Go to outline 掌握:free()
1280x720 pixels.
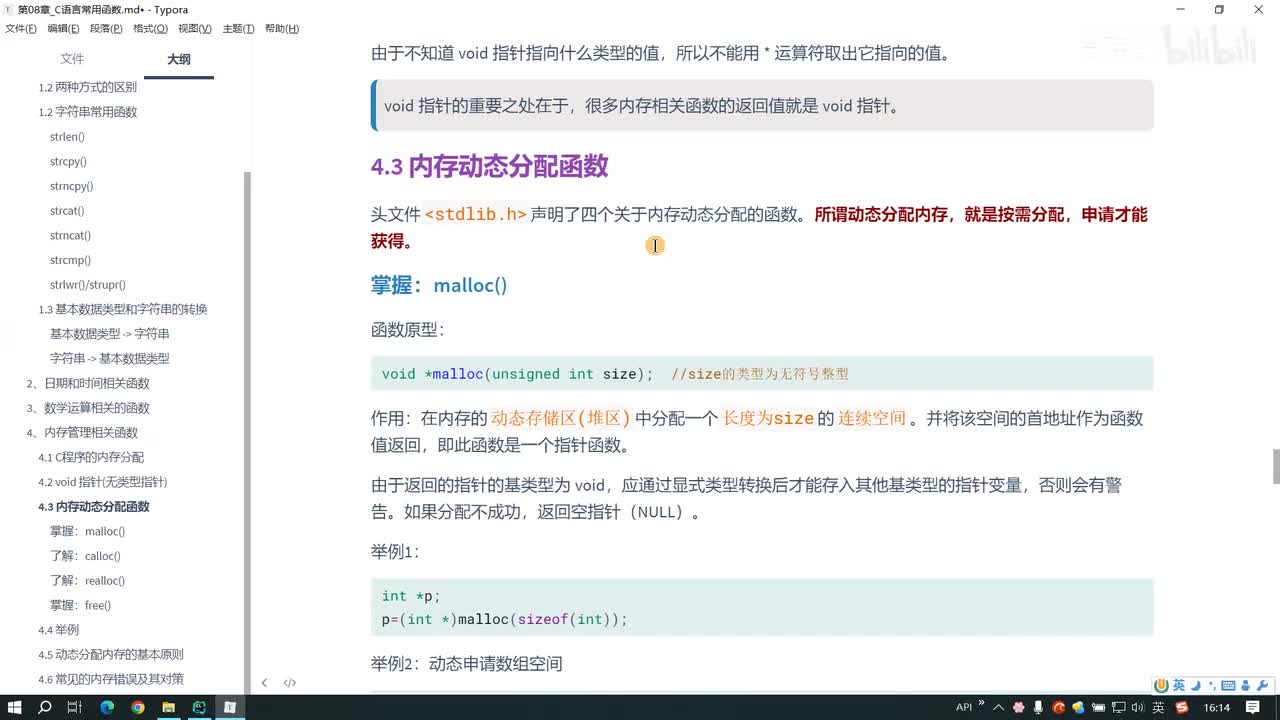click(x=80, y=605)
